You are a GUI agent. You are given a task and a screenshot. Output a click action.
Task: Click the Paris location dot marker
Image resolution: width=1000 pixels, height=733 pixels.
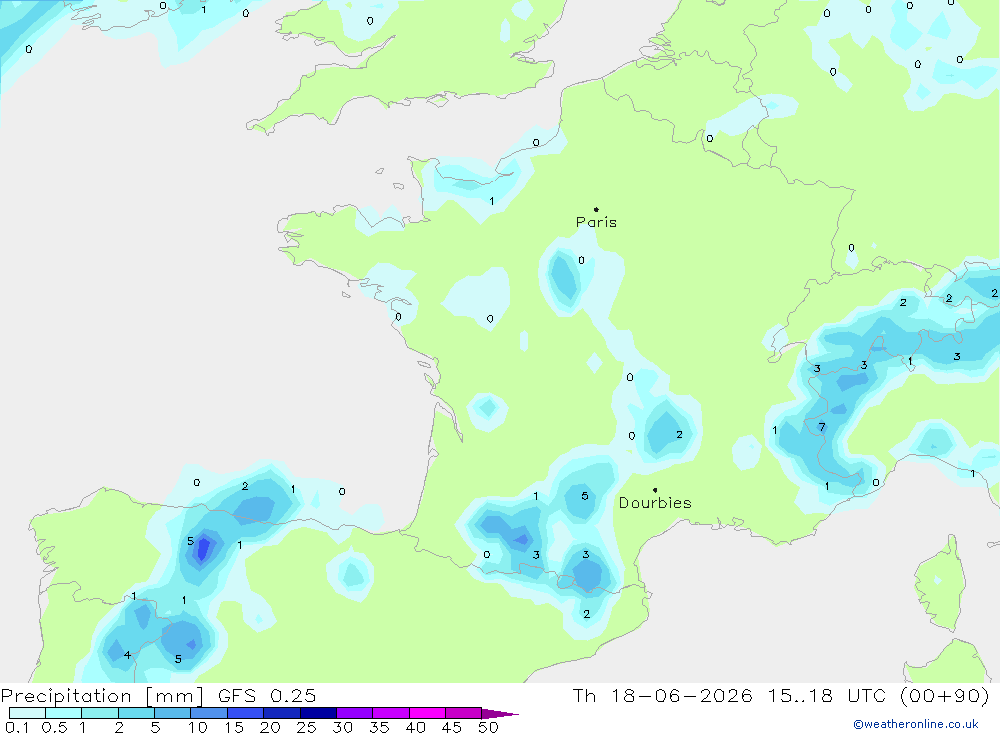click(x=596, y=209)
